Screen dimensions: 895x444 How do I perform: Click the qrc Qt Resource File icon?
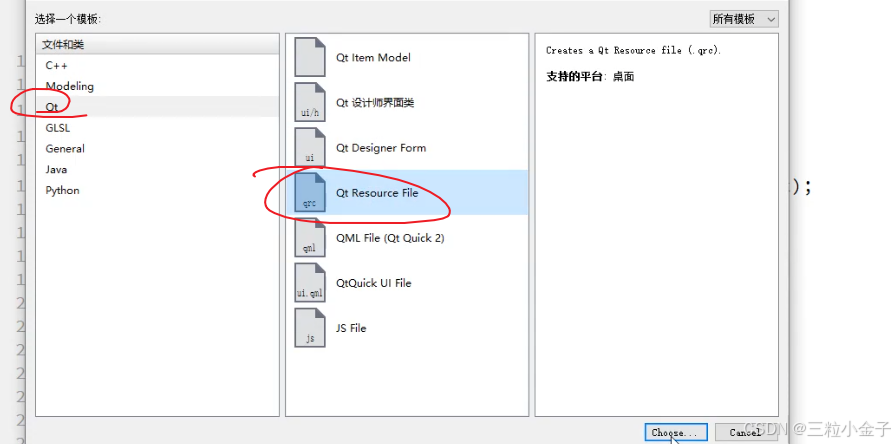(x=310, y=192)
